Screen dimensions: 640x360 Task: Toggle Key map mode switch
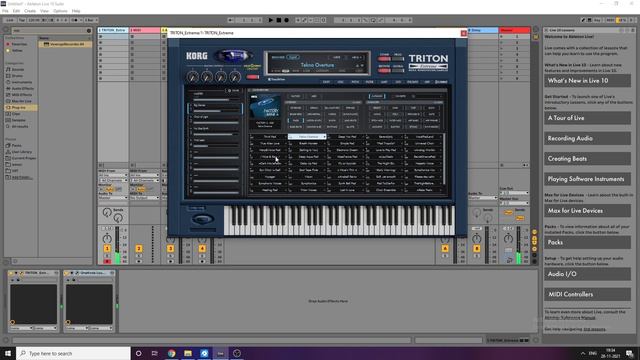tap(597, 20)
